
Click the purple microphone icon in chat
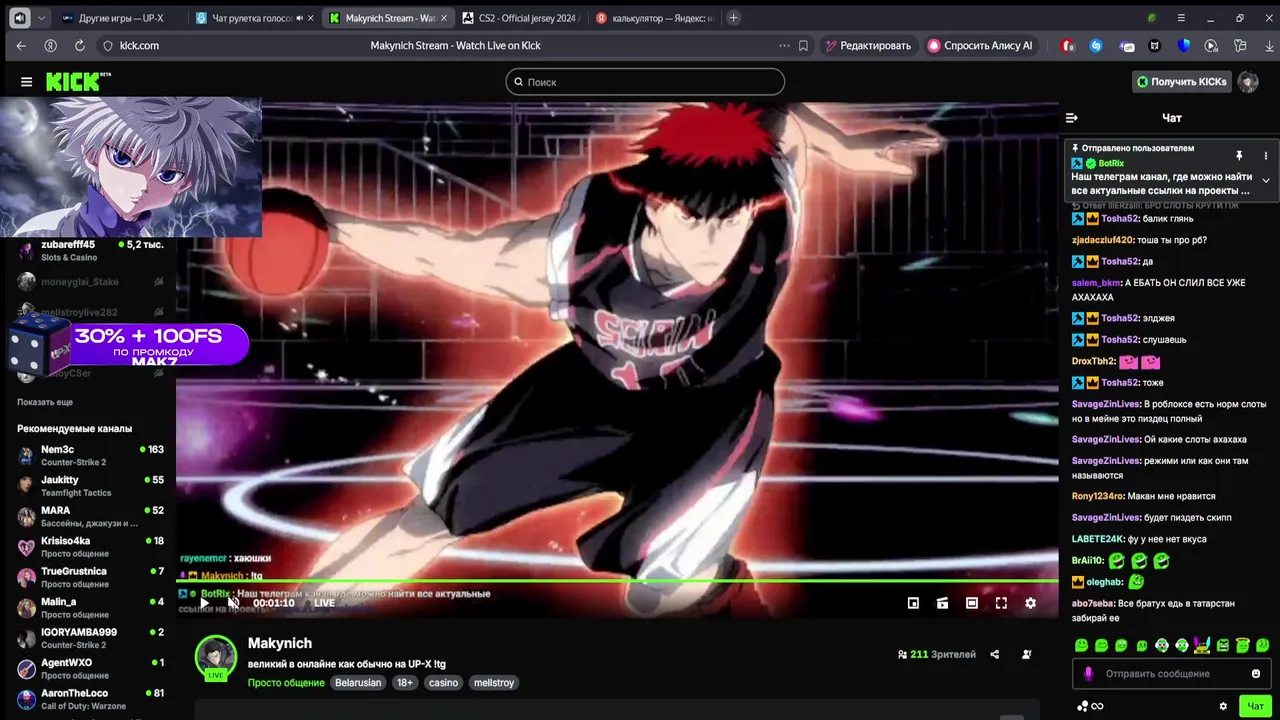[1088, 674]
